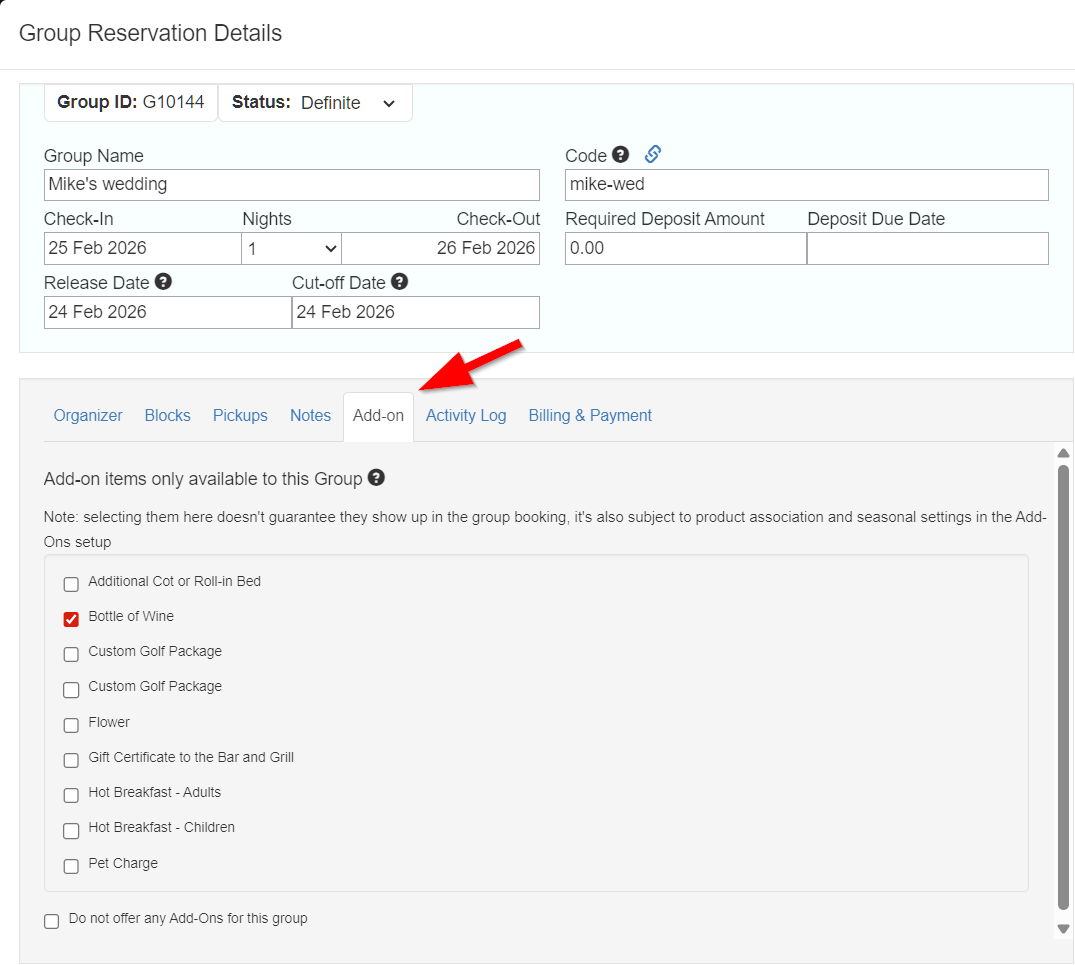Check the Flower add-on checkbox
Viewport: 1075px width, 965px height.
[71, 725]
